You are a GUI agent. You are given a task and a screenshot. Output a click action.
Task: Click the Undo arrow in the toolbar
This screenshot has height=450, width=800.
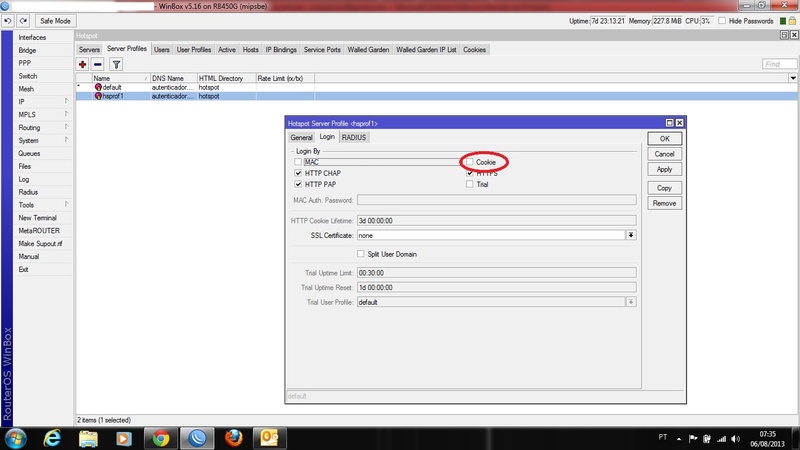coord(8,21)
